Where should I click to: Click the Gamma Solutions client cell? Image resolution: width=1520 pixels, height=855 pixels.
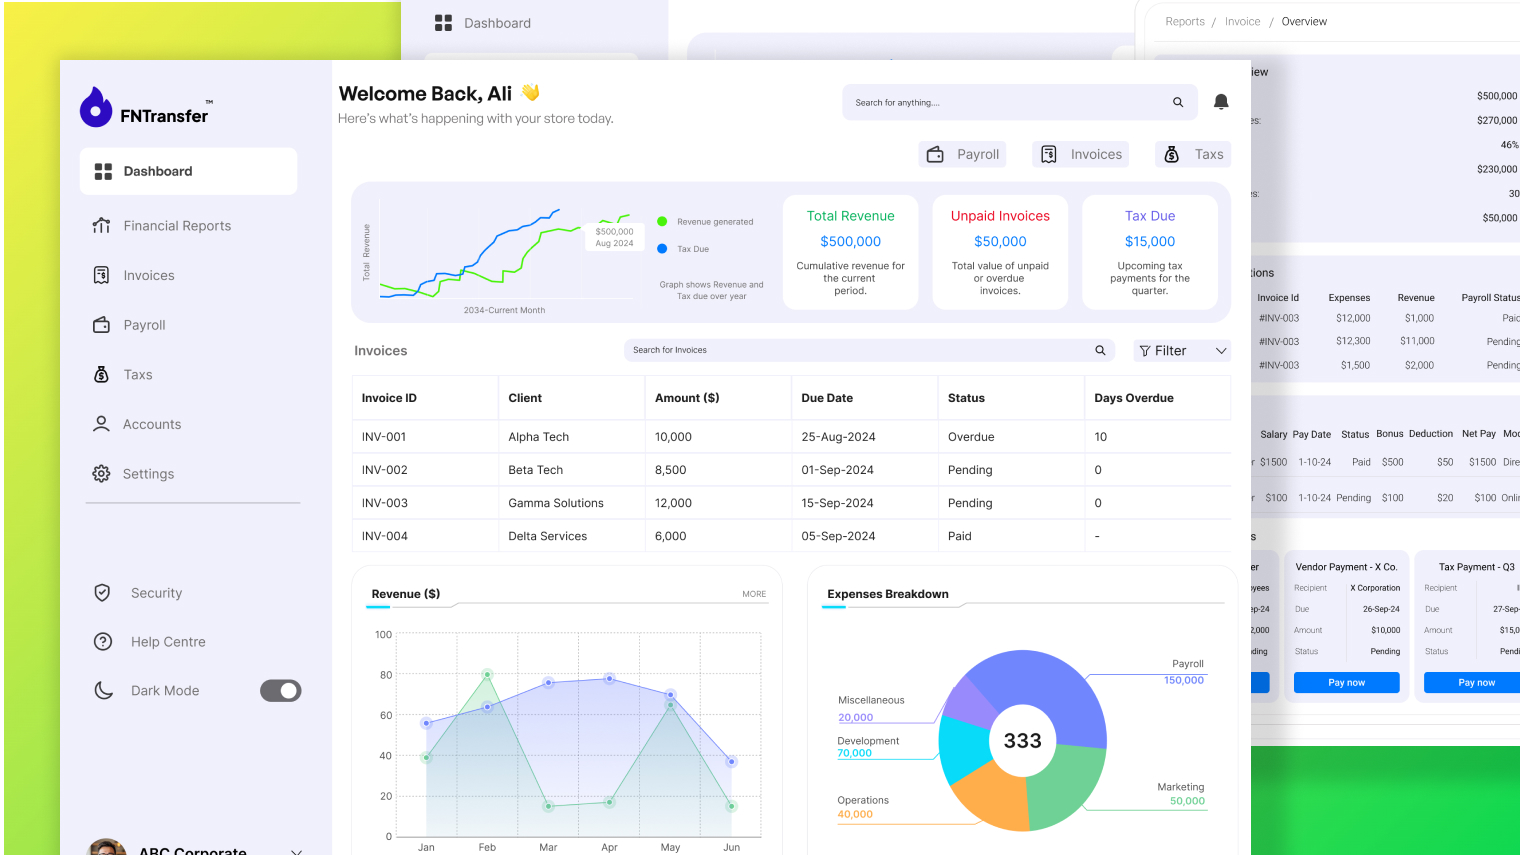click(556, 503)
